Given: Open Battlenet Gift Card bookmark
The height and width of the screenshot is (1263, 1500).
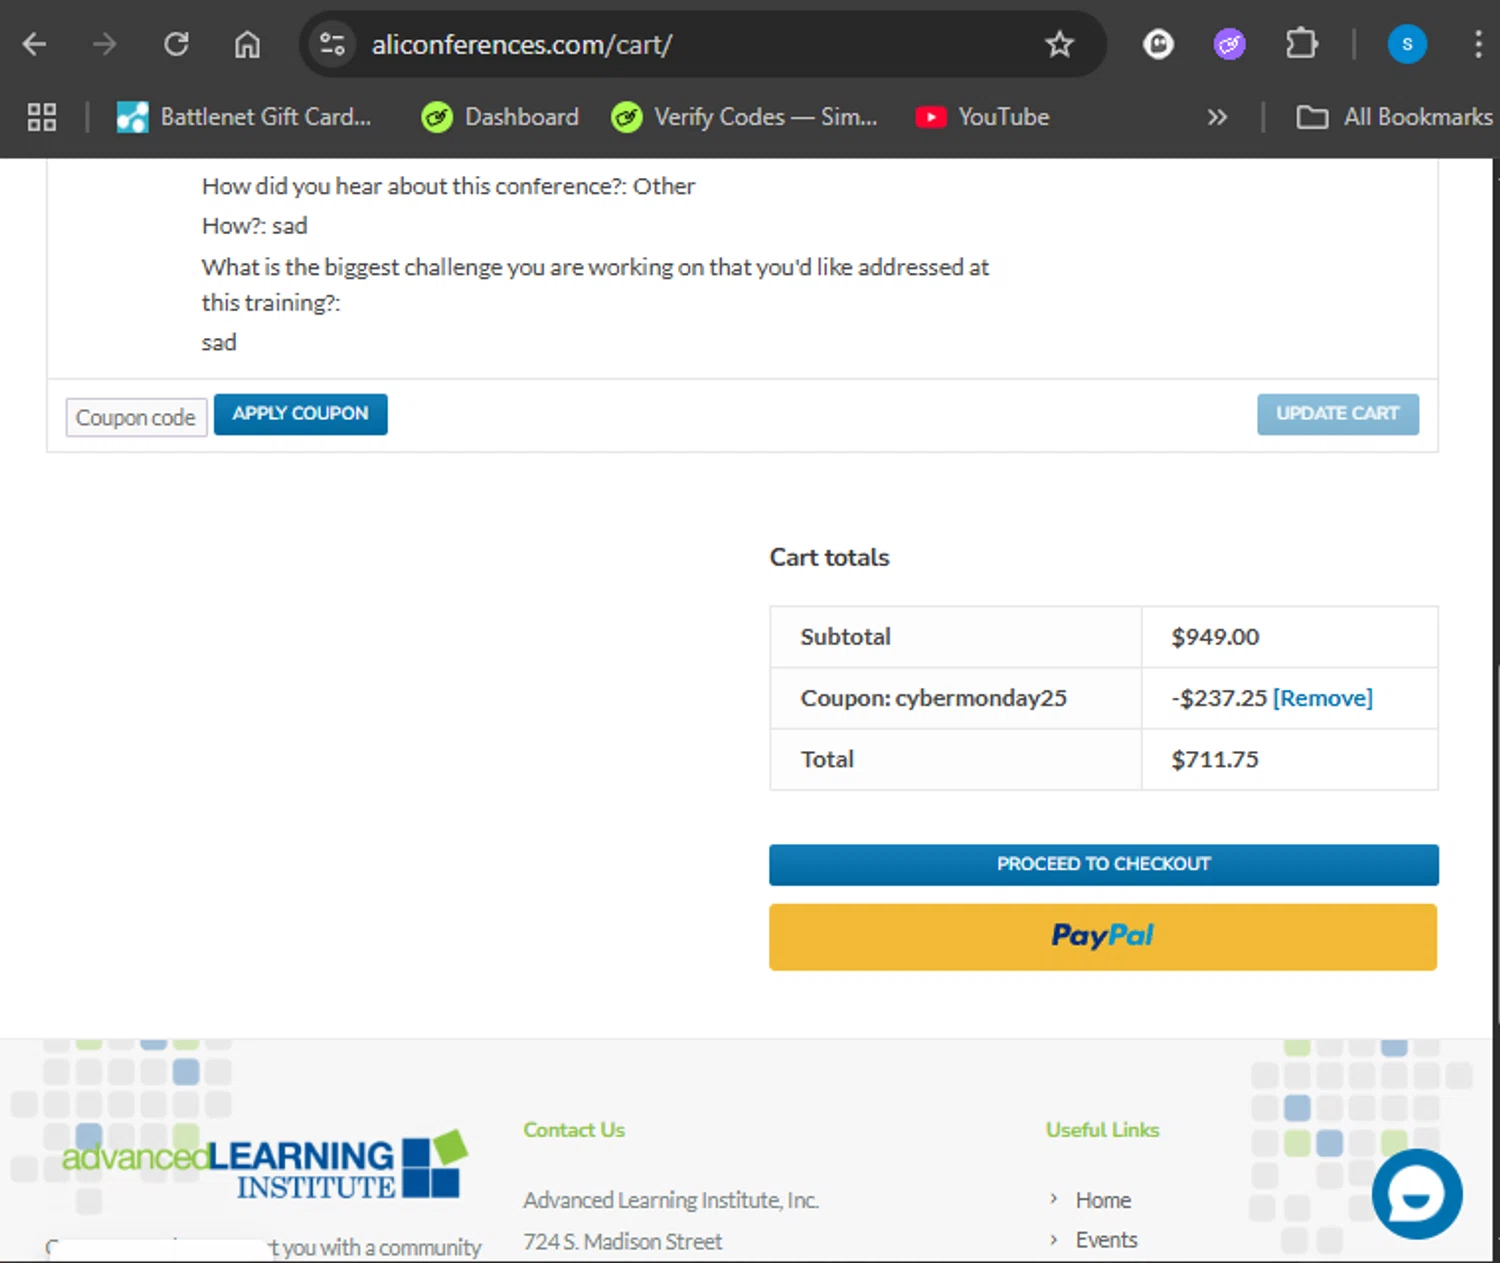Looking at the screenshot, I should [x=244, y=117].
